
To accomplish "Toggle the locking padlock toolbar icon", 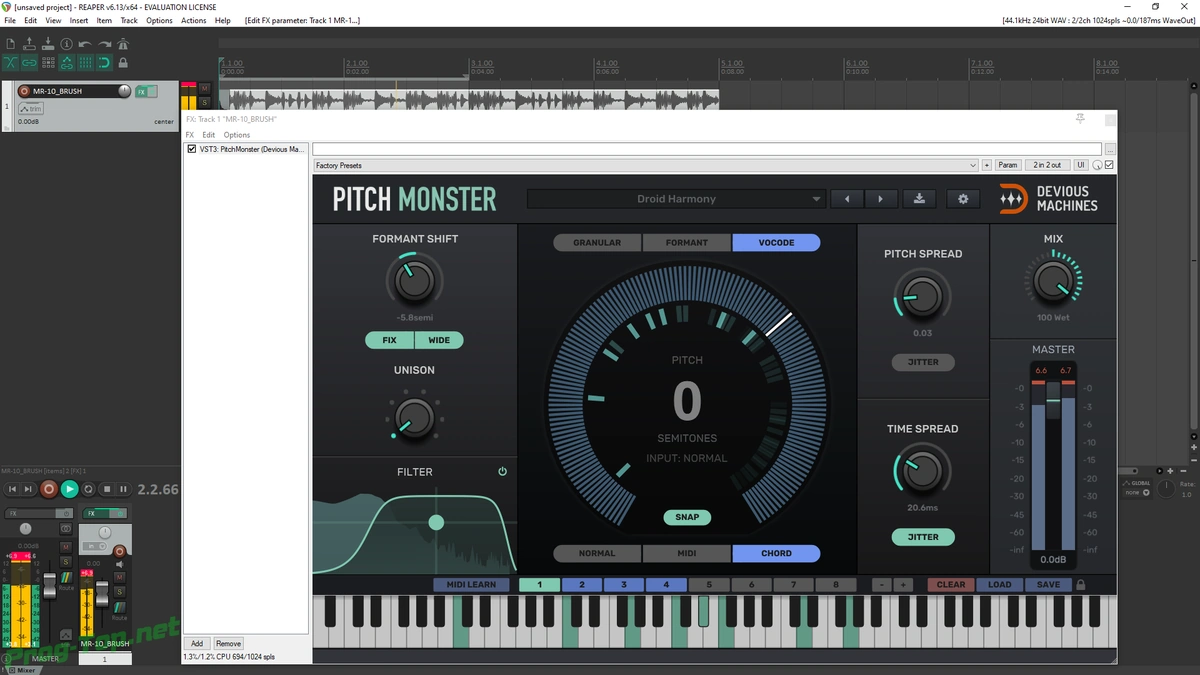I will tap(124, 63).
